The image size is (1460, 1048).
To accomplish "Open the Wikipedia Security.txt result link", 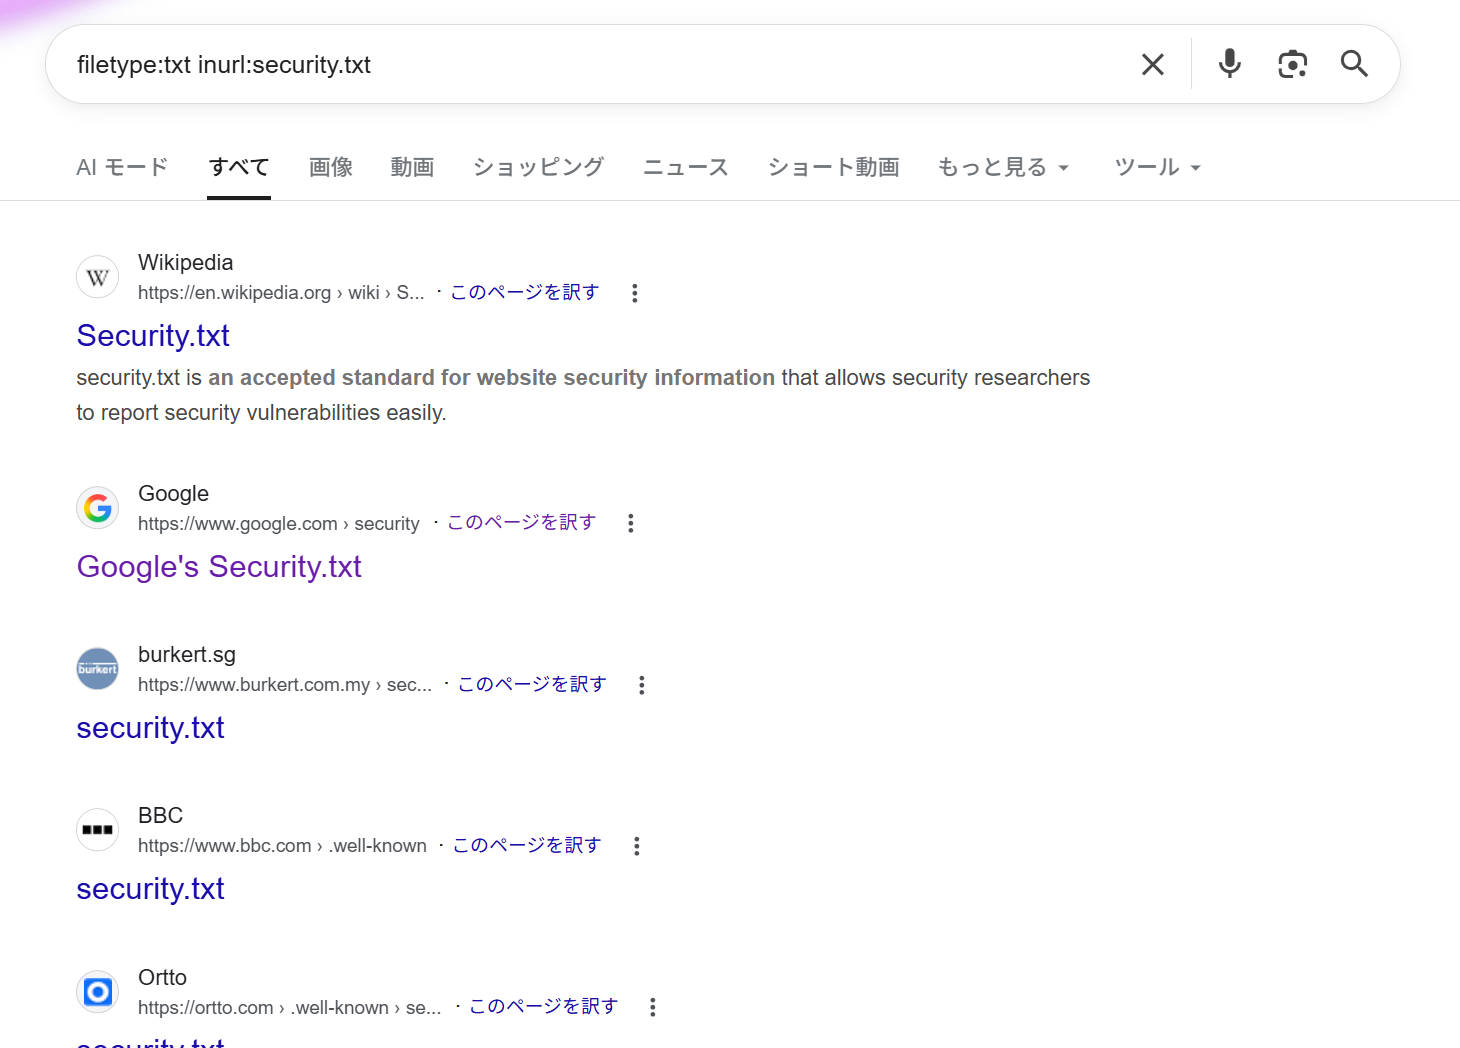I will (x=153, y=336).
